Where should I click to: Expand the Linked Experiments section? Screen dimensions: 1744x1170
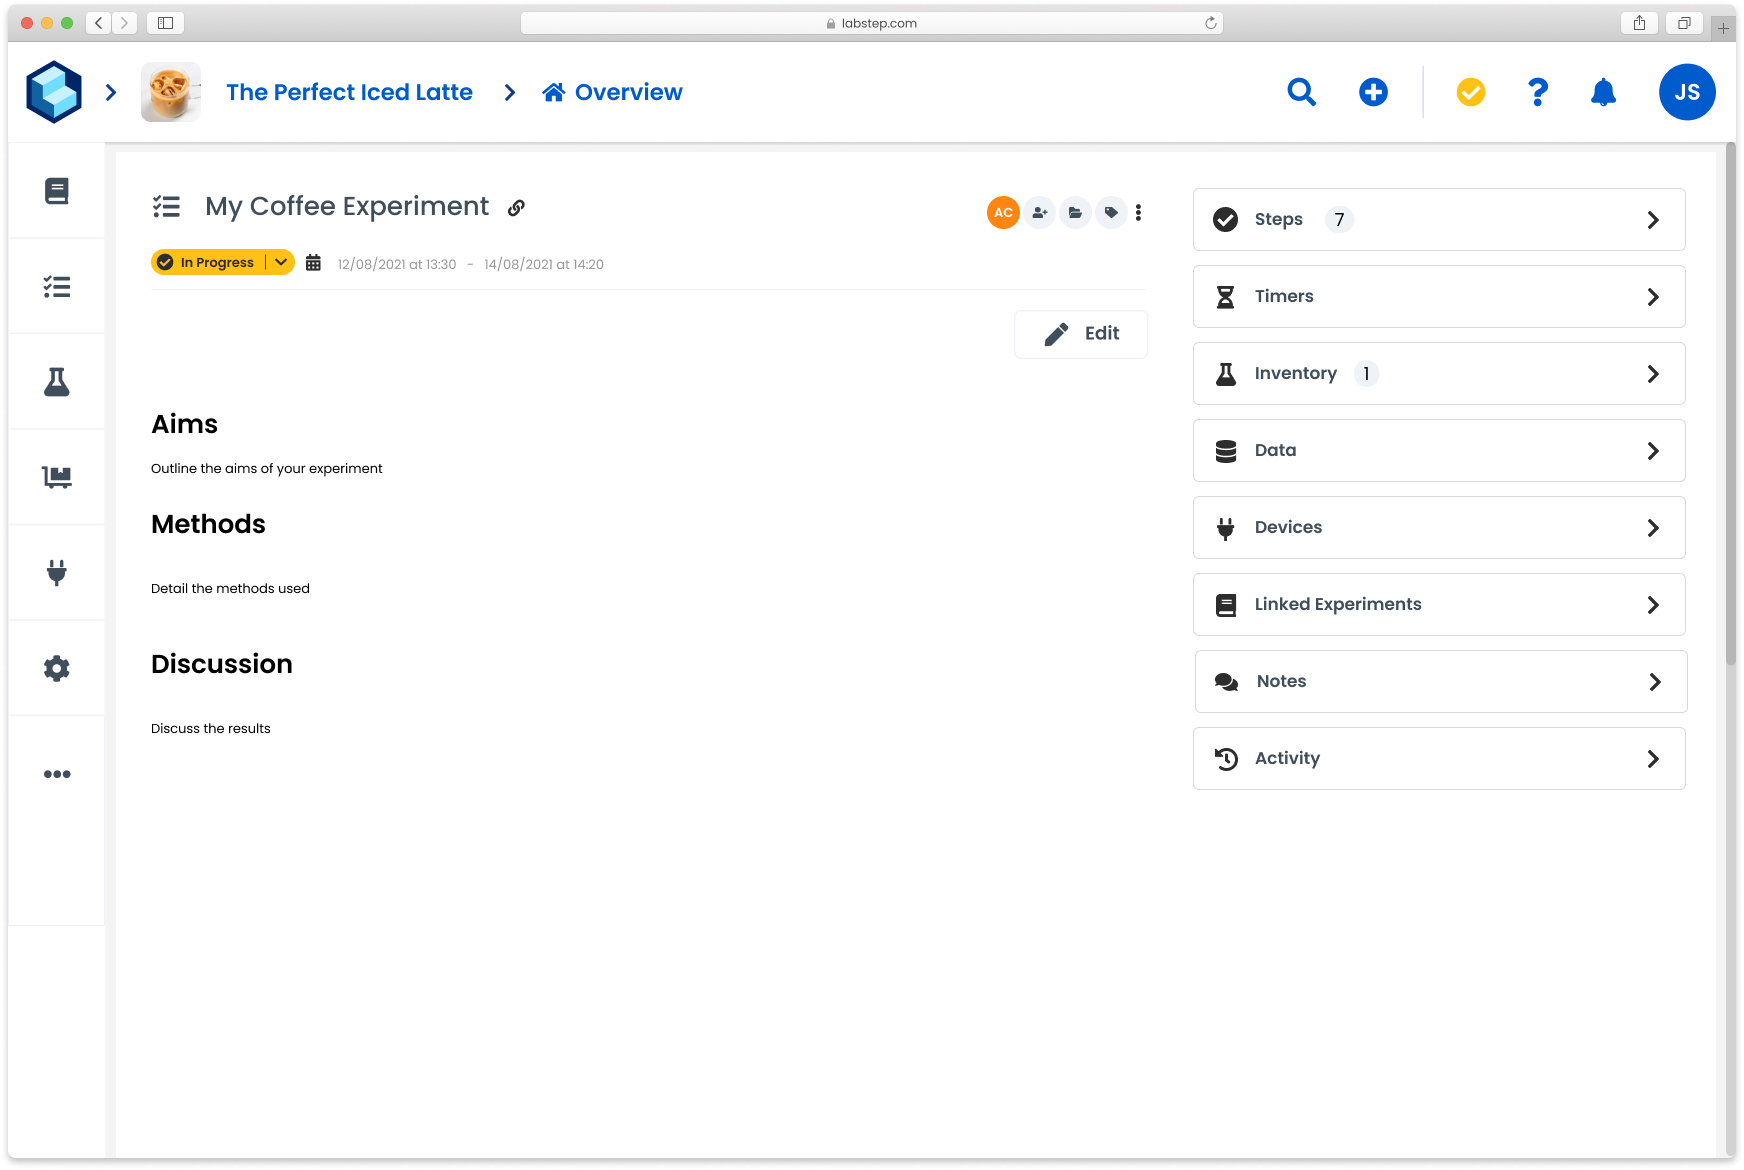click(x=1652, y=604)
